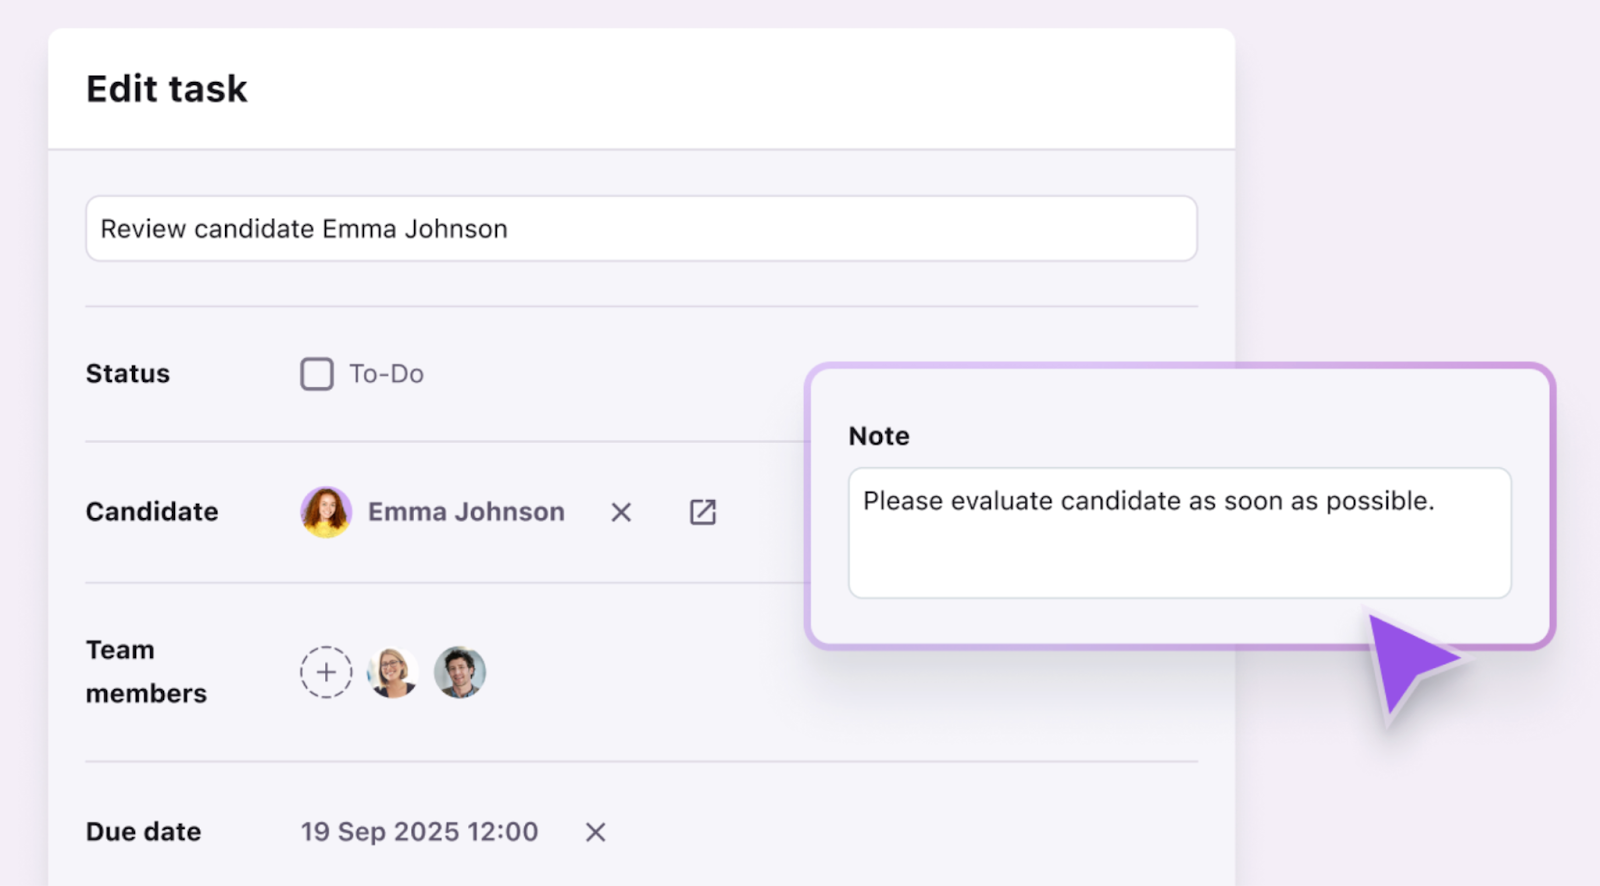1600x886 pixels.
Task: Open the due date picker 19 Sep 2025
Action: pos(419,832)
